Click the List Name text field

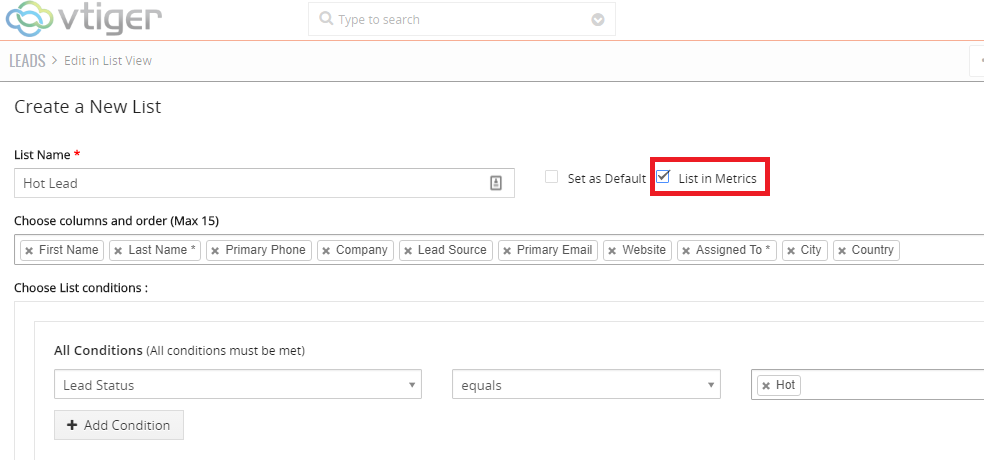click(250, 183)
